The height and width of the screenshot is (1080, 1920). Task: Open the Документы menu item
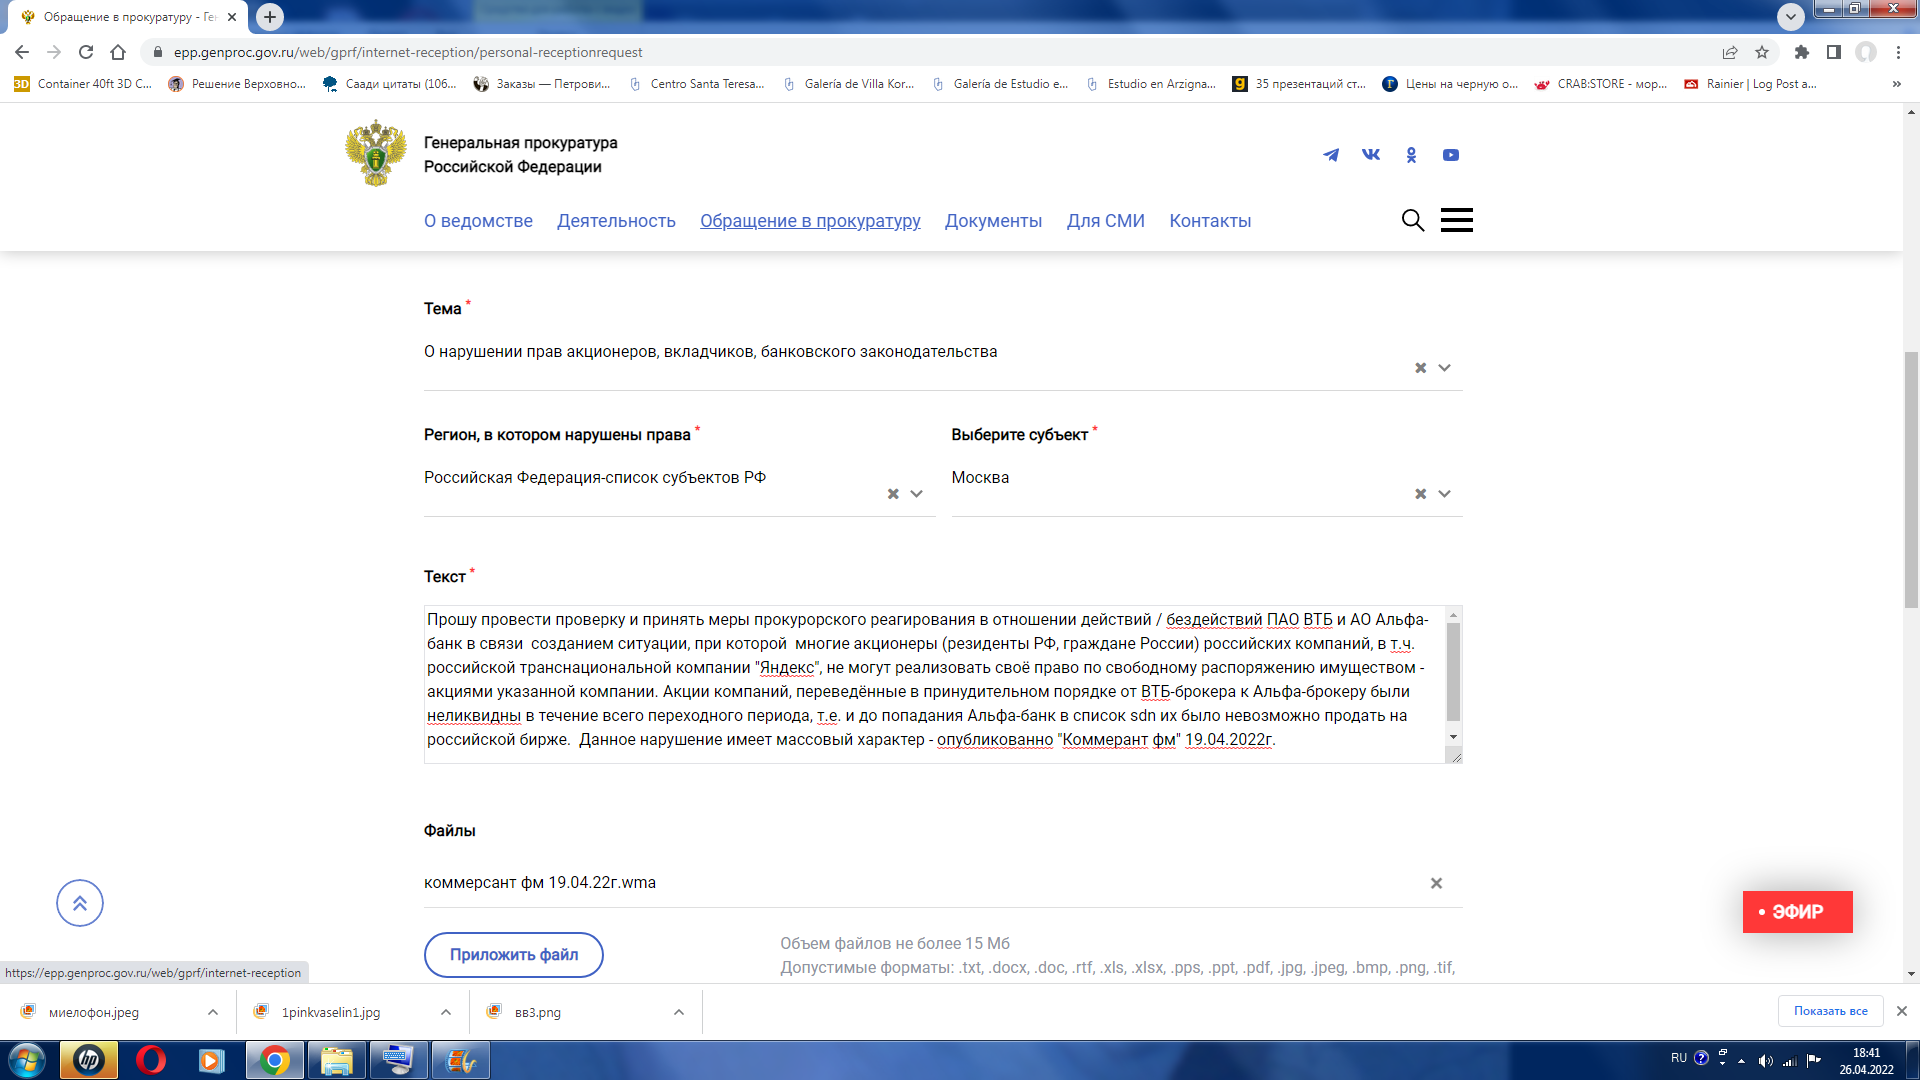[x=993, y=220]
